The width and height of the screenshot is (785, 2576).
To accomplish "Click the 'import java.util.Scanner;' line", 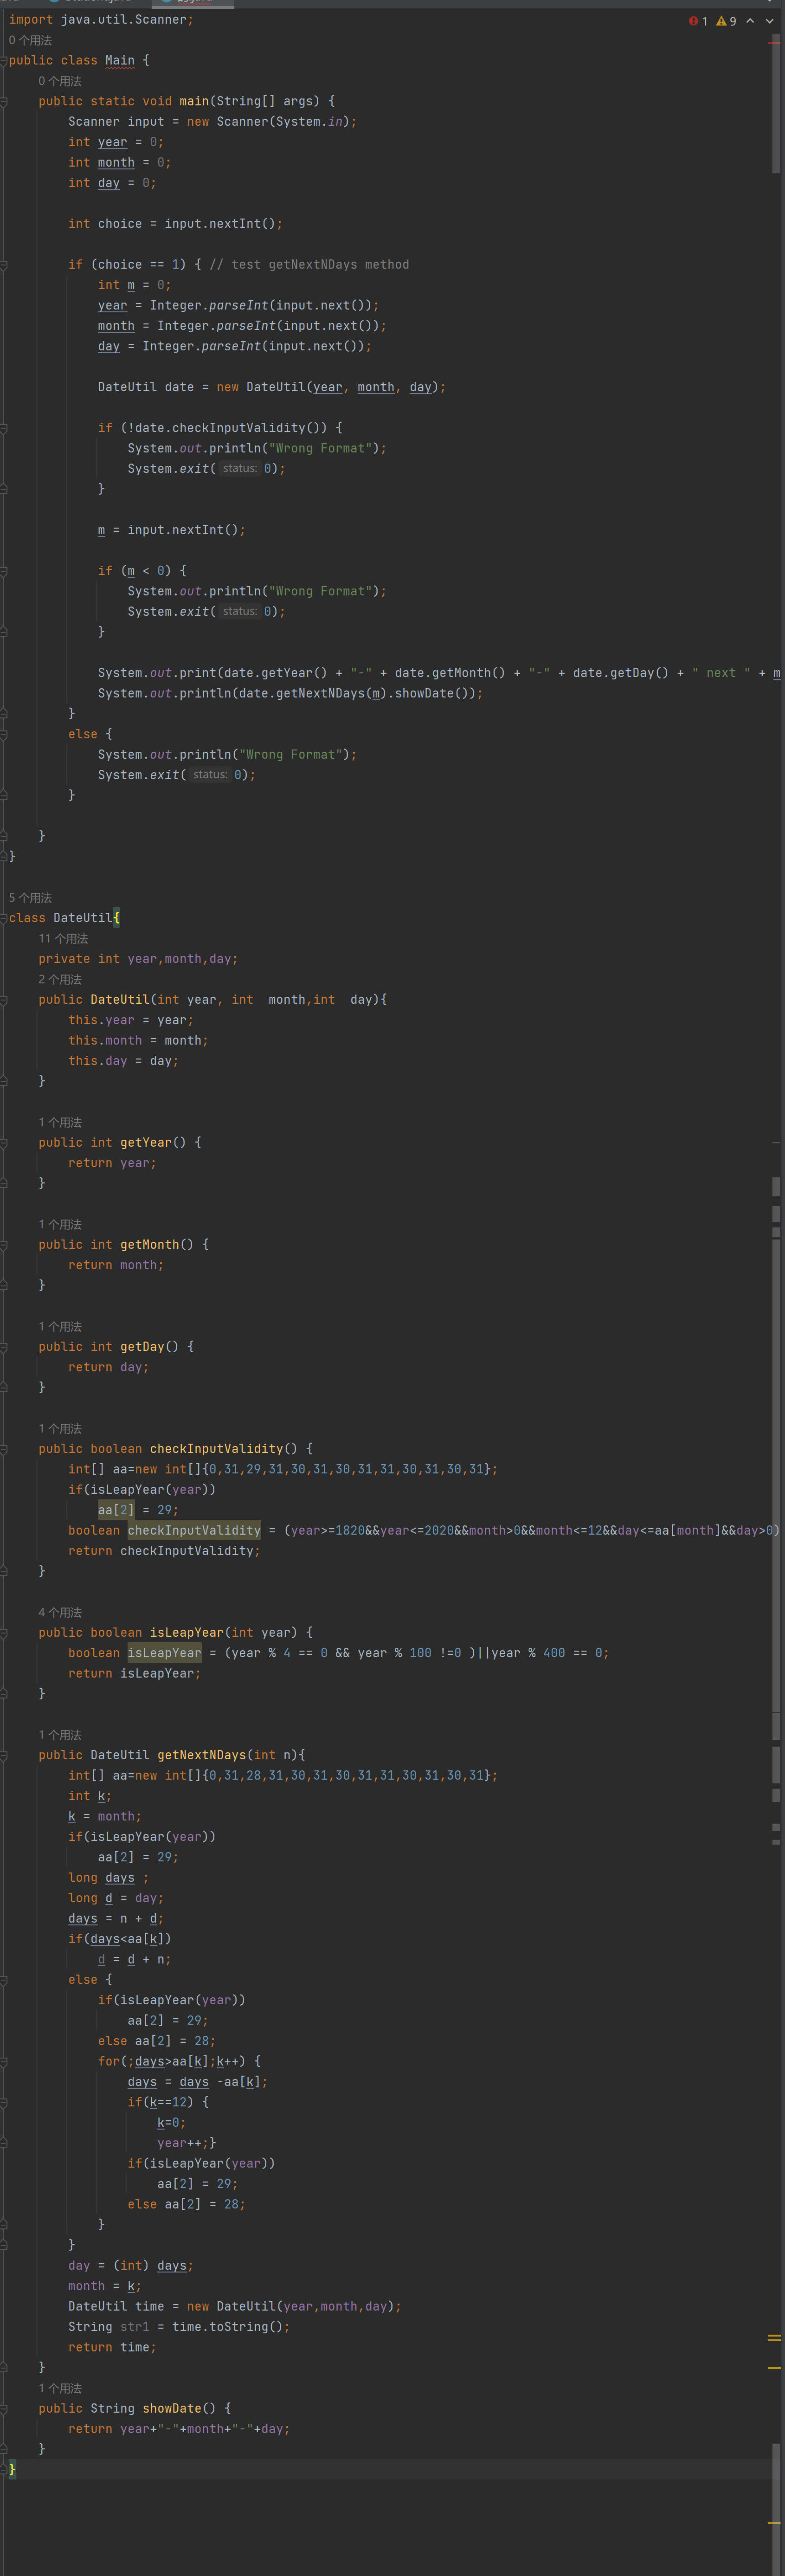I will pos(101,20).
